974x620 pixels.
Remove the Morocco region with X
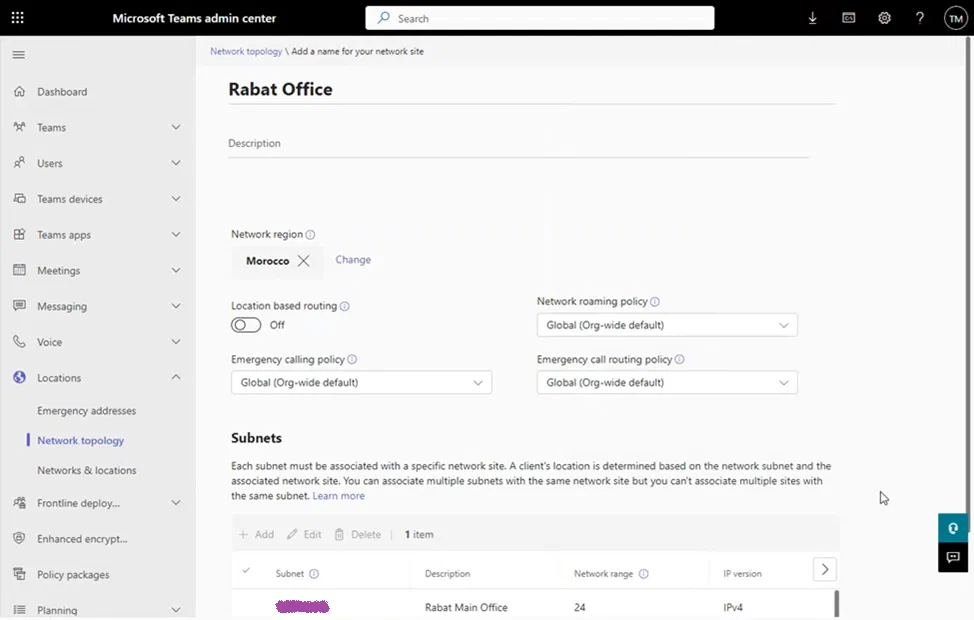point(303,261)
